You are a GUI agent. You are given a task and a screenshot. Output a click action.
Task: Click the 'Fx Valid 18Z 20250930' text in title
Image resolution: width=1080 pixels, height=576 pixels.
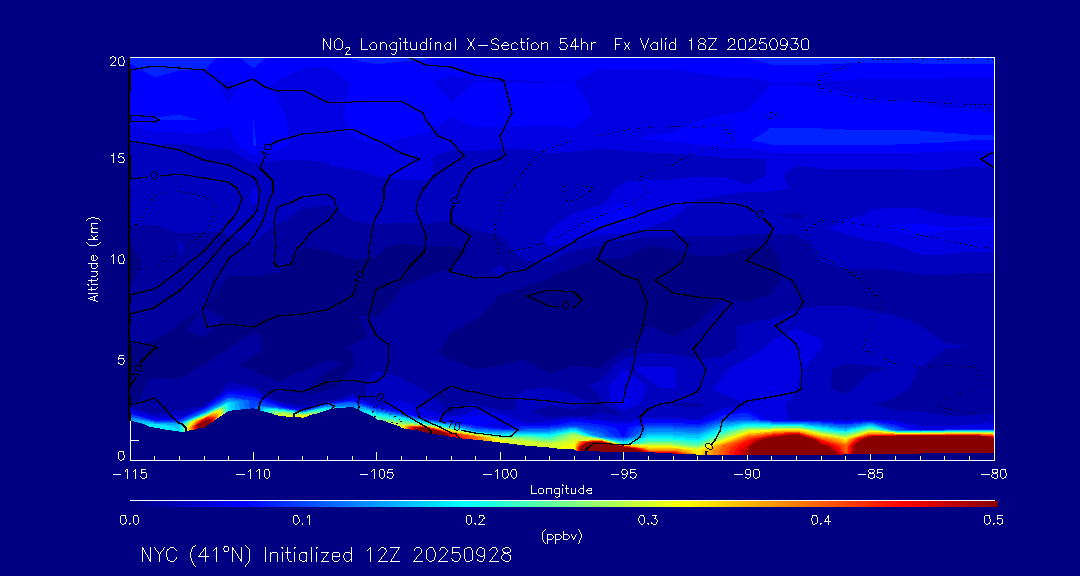click(712, 45)
